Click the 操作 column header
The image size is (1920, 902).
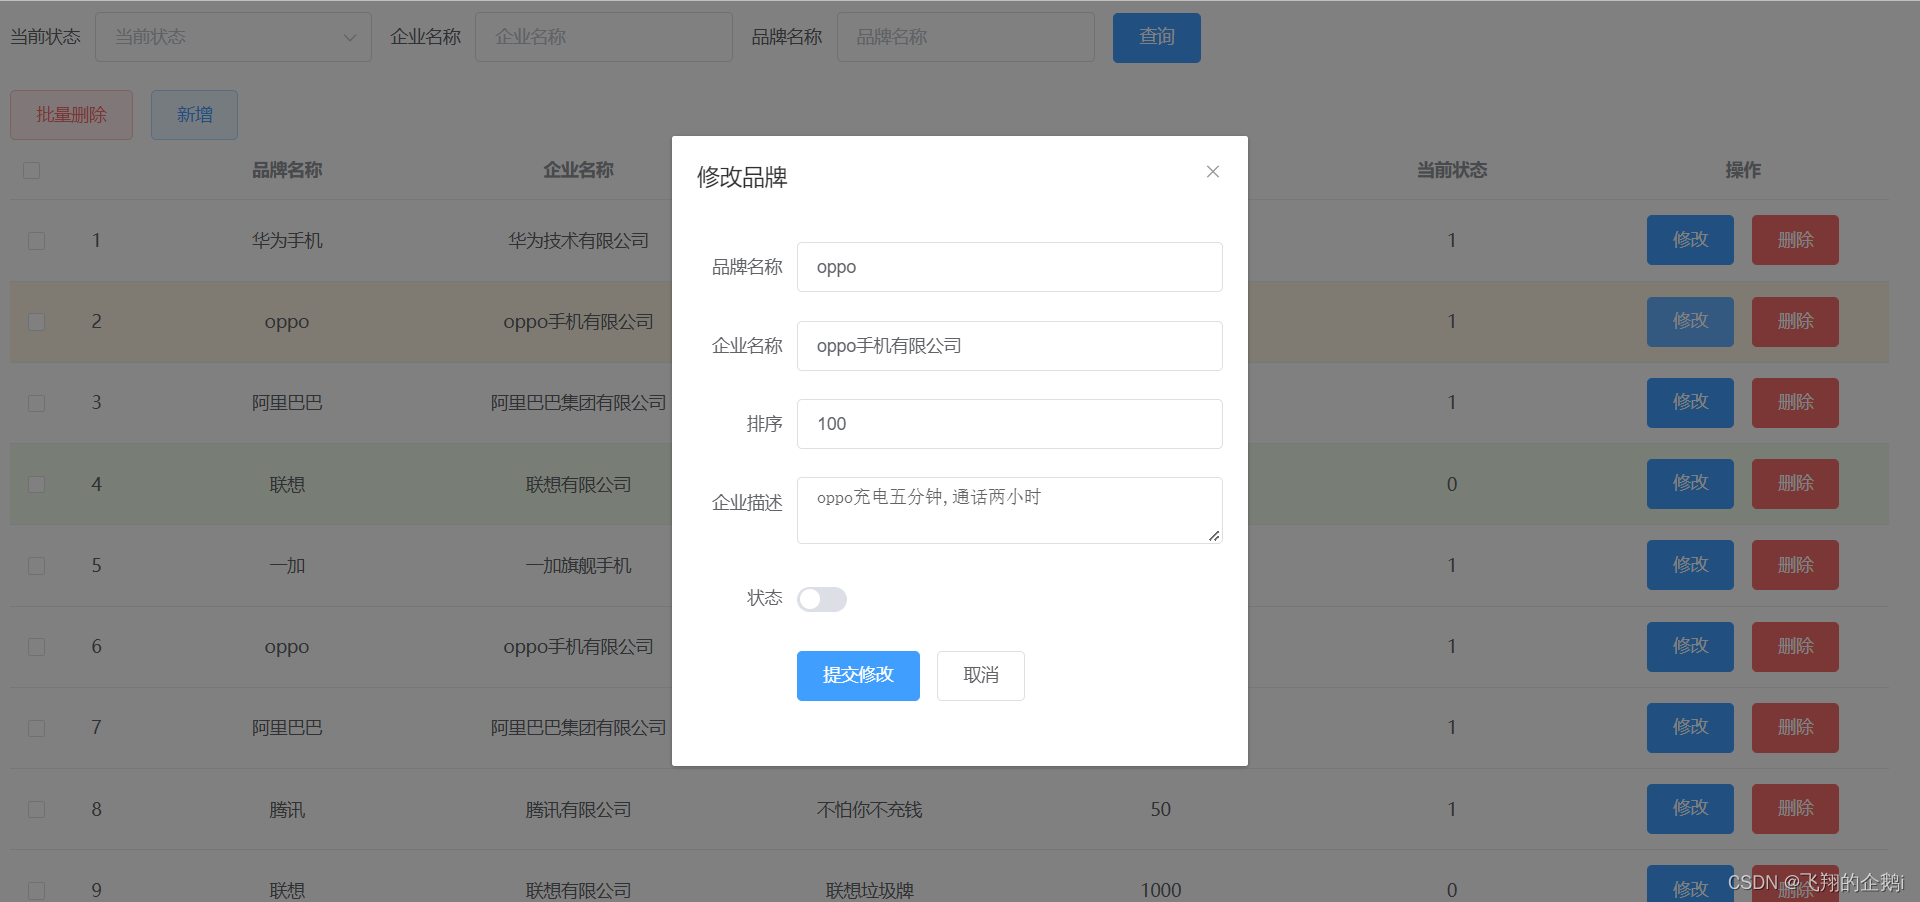click(x=1743, y=171)
